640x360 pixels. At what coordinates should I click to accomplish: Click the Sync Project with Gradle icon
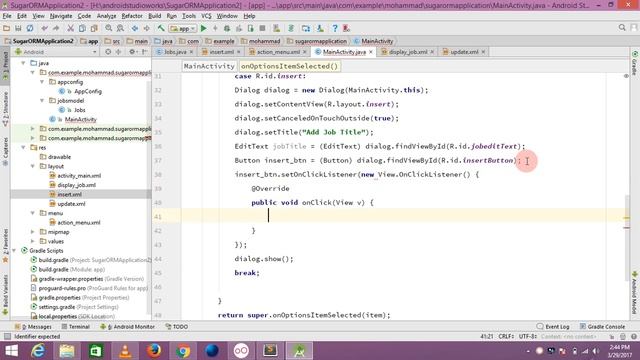point(291,28)
